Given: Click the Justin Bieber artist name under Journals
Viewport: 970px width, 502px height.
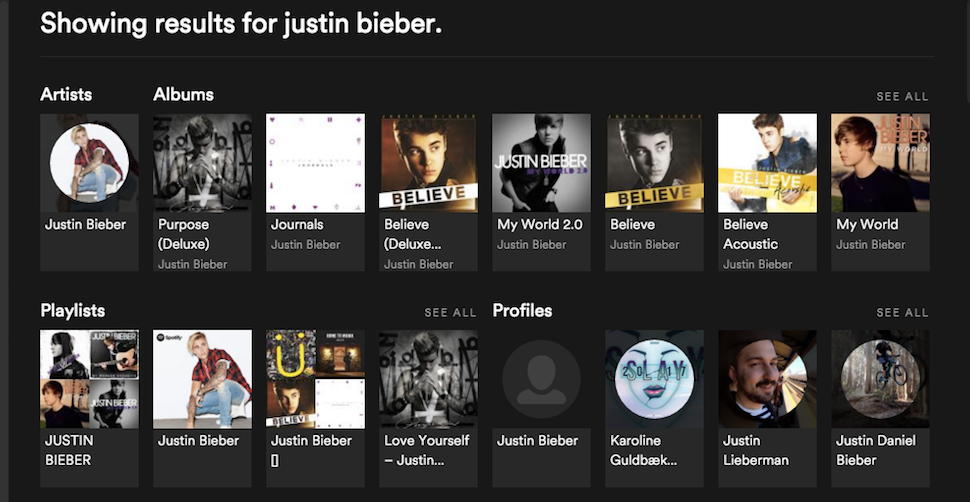Looking at the screenshot, I should [306, 245].
